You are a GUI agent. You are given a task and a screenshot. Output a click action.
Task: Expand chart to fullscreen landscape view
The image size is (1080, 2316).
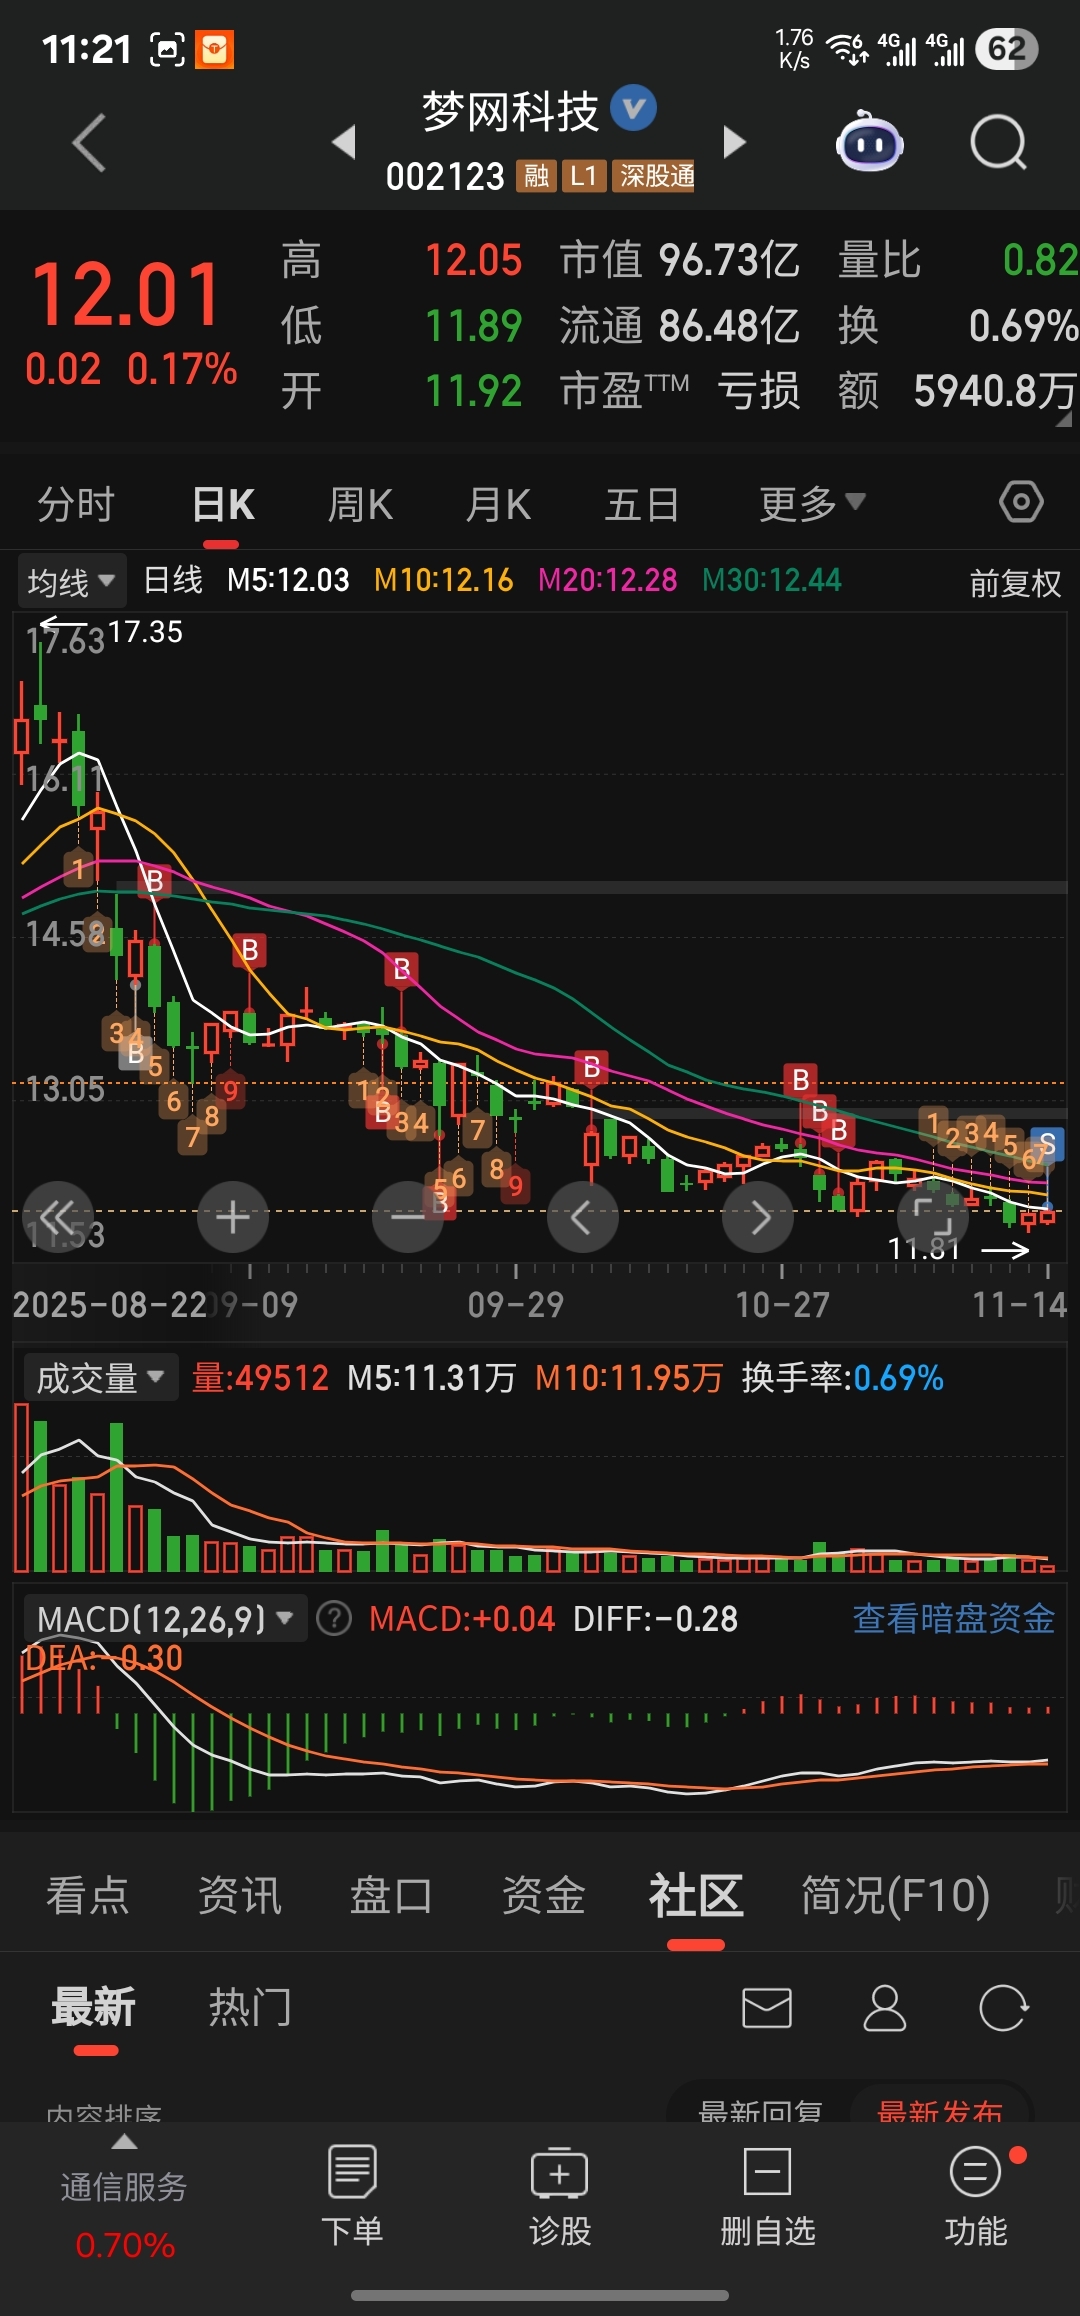(x=933, y=1217)
